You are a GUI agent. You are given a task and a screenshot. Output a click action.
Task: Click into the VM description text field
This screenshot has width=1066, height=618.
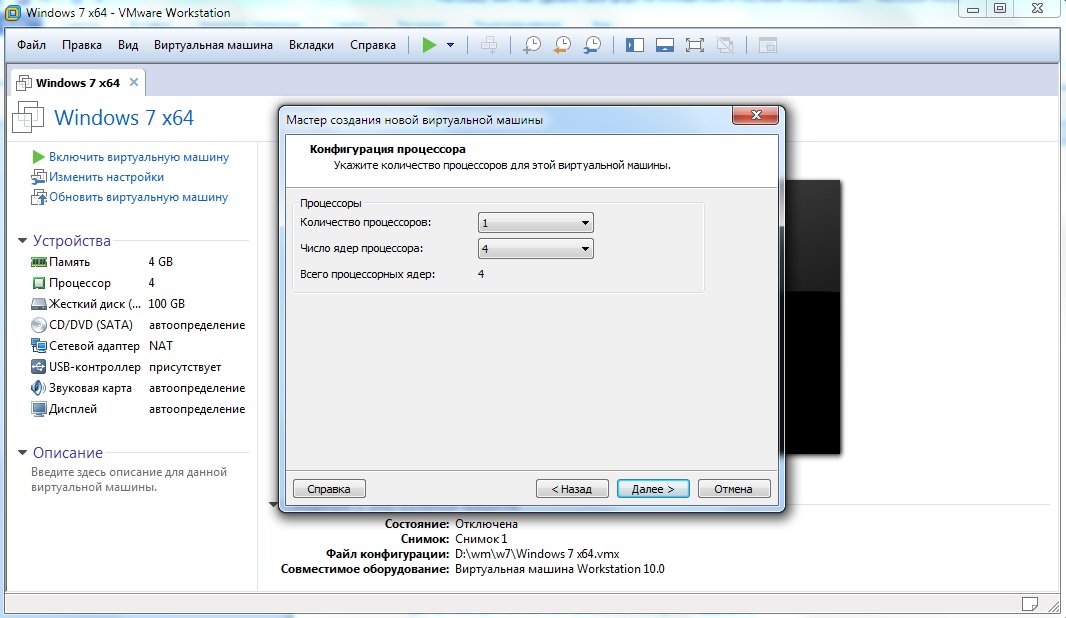[129, 479]
